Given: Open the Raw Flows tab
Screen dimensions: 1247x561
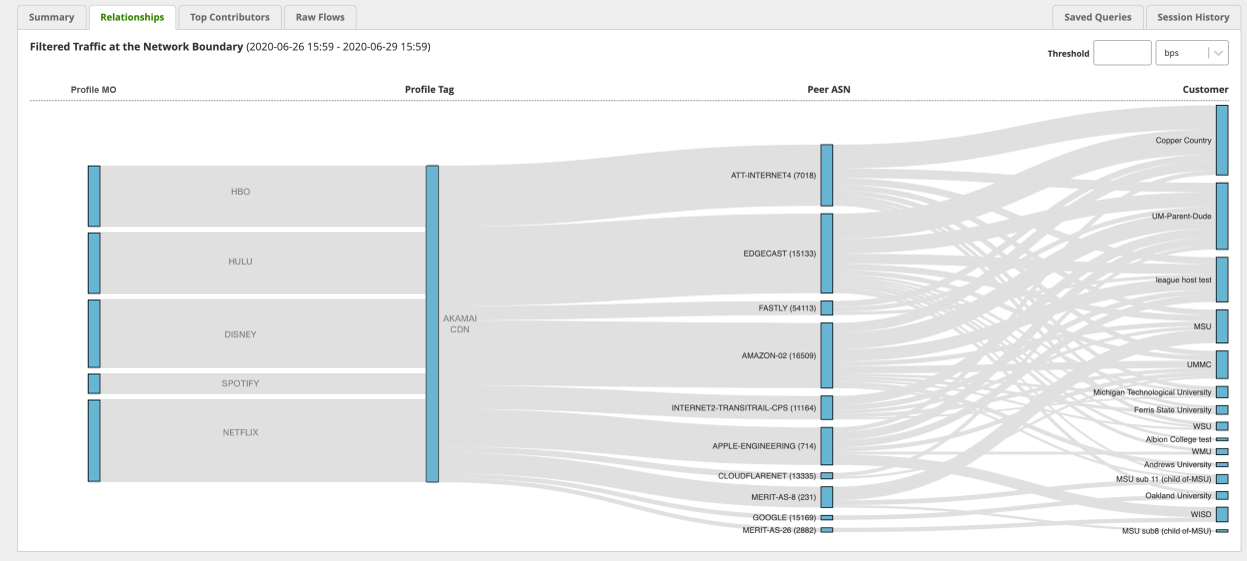Looking at the screenshot, I should click(319, 17).
